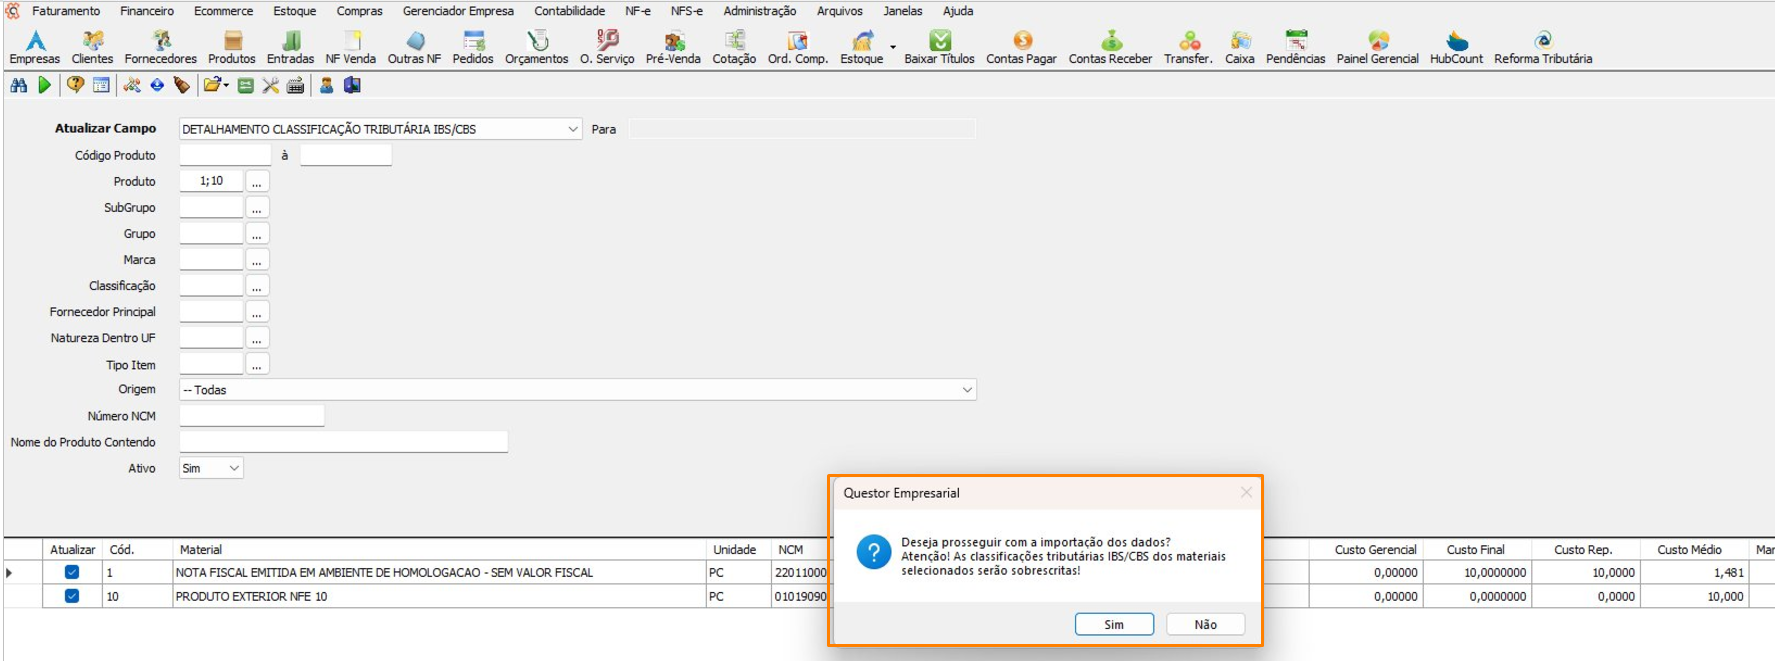This screenshot has width=1775, height=661.
Task: Uncheck Atualizar for PRODUTO EXTERIOR NFE 10
Action: tap(72, 596)
